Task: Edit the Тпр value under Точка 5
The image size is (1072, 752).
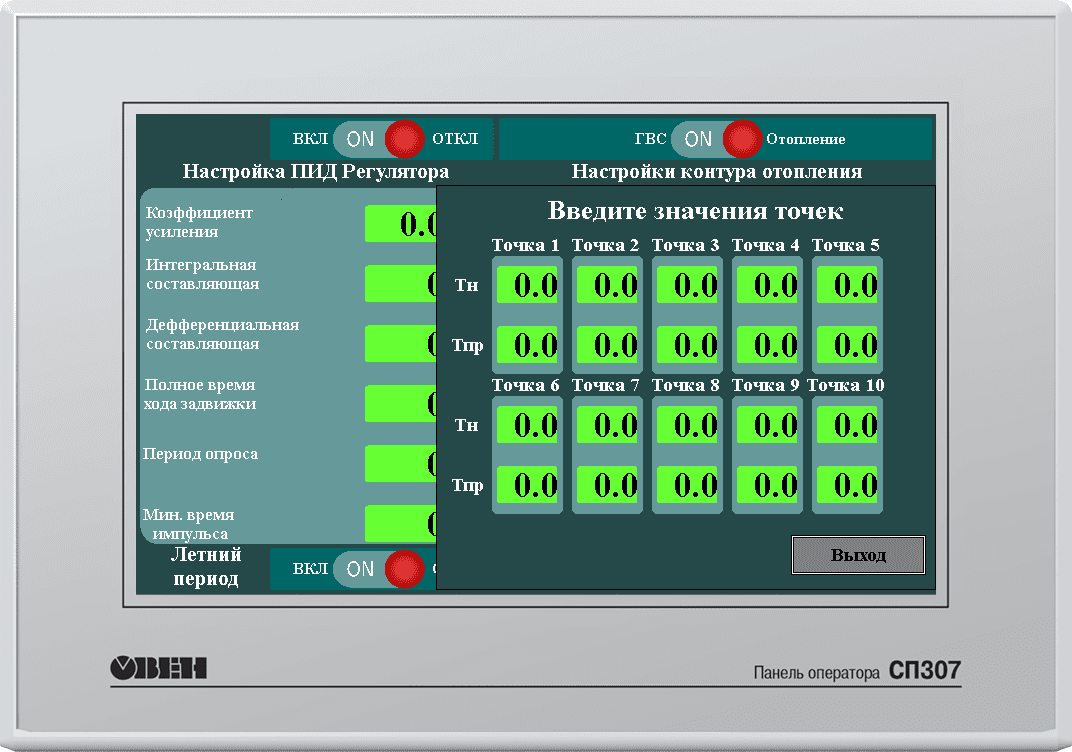Action: (847, 345)
